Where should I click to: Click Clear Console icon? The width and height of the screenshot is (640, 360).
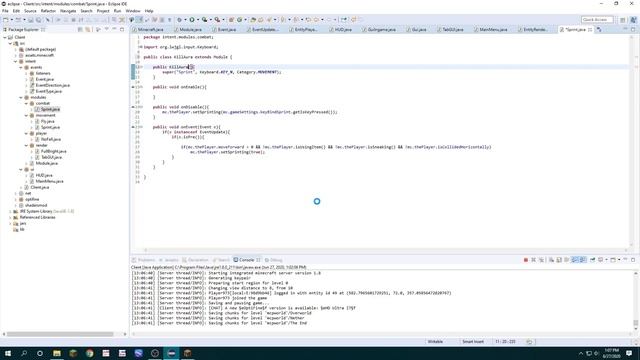[551, 260]
